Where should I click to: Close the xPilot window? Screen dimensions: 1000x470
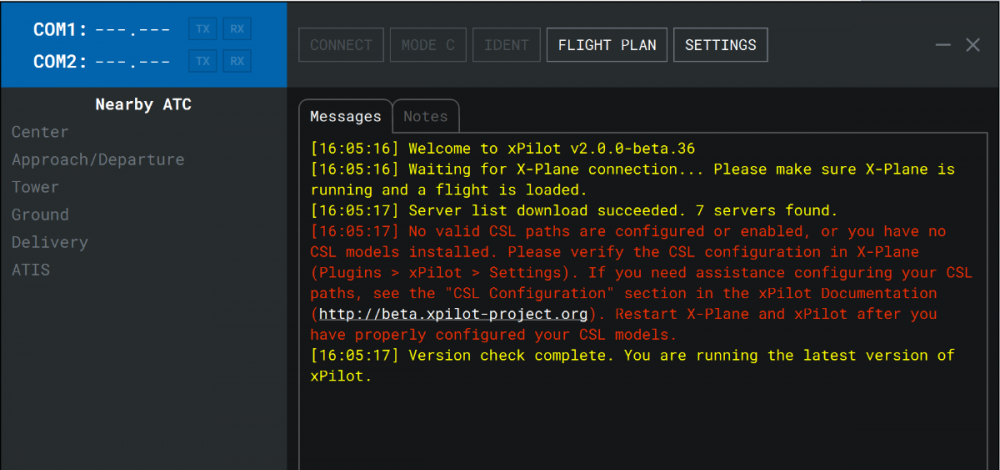(972, 45)
